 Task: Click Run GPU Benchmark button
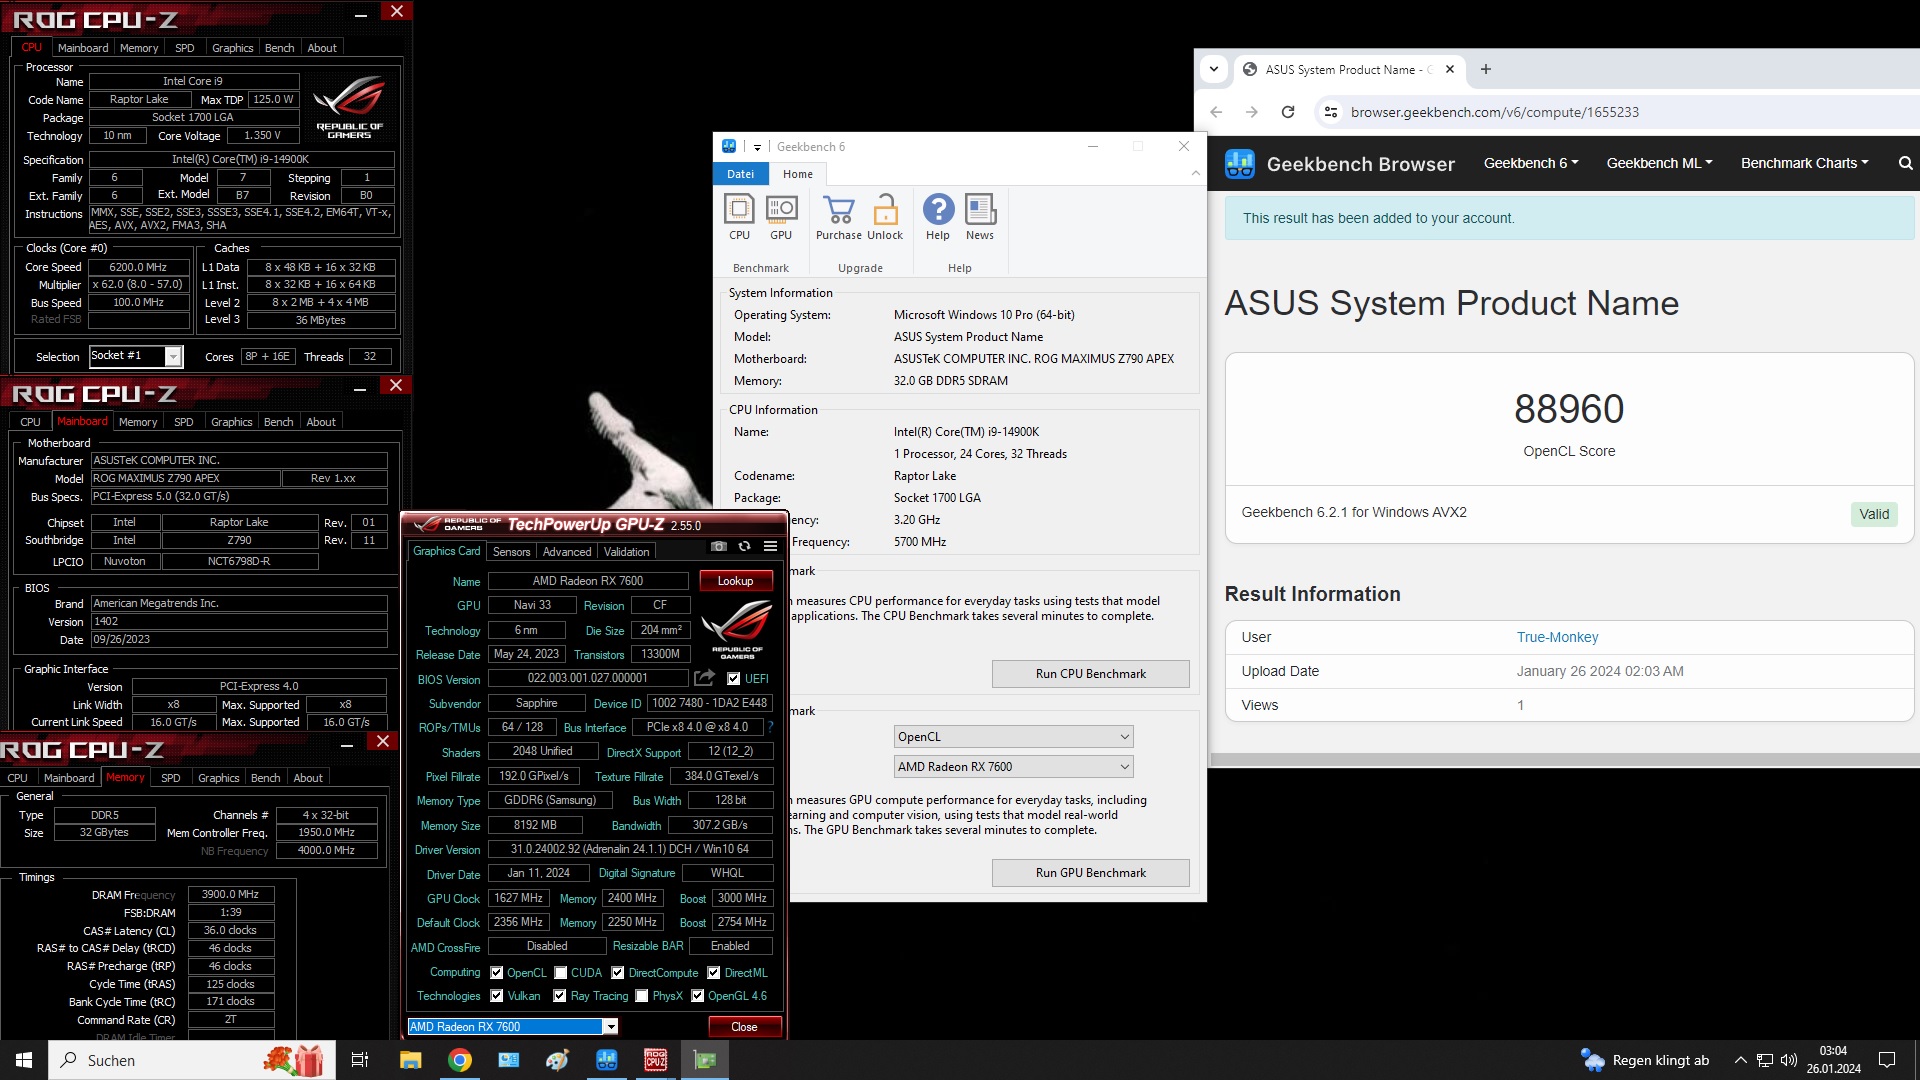(1090, 873)
